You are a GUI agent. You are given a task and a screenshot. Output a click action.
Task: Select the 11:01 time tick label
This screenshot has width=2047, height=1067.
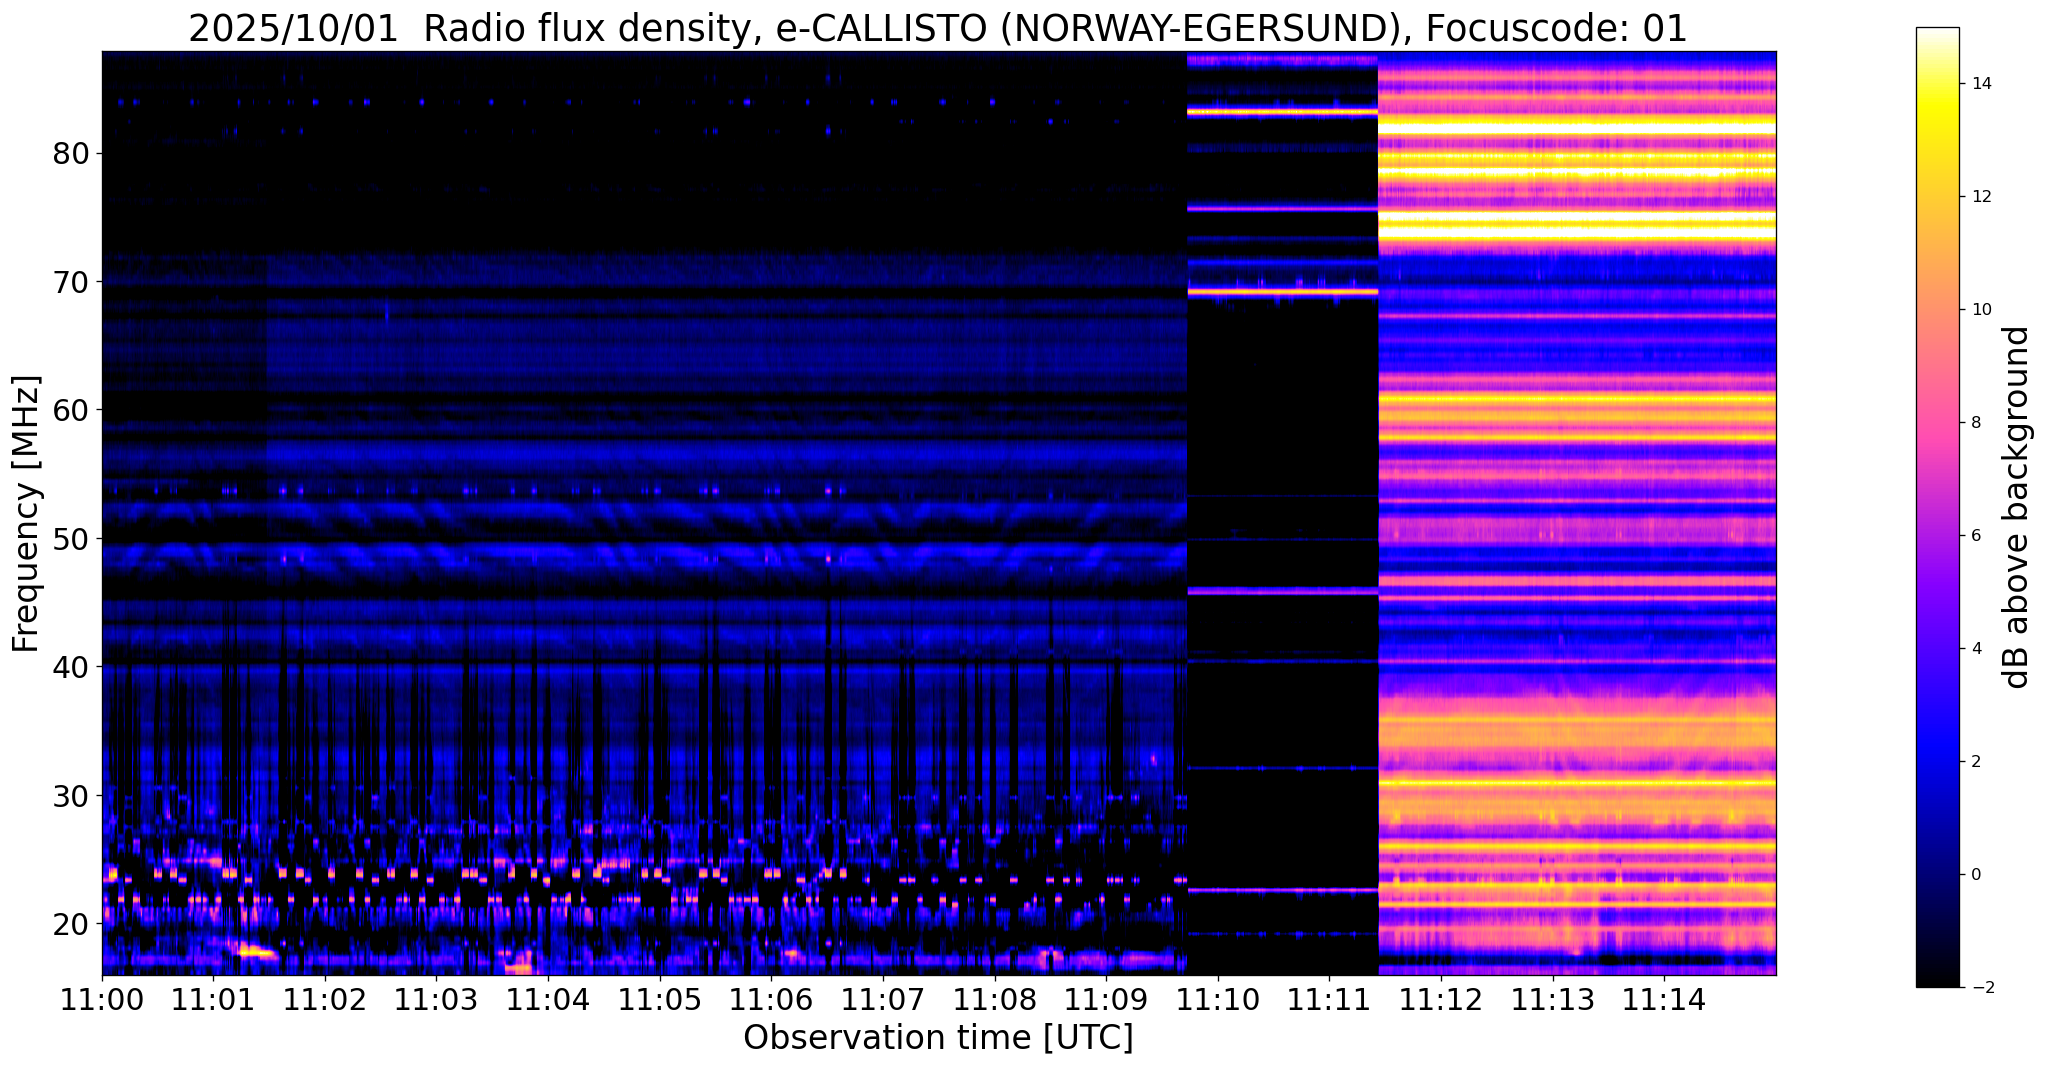click(214, 1000)
